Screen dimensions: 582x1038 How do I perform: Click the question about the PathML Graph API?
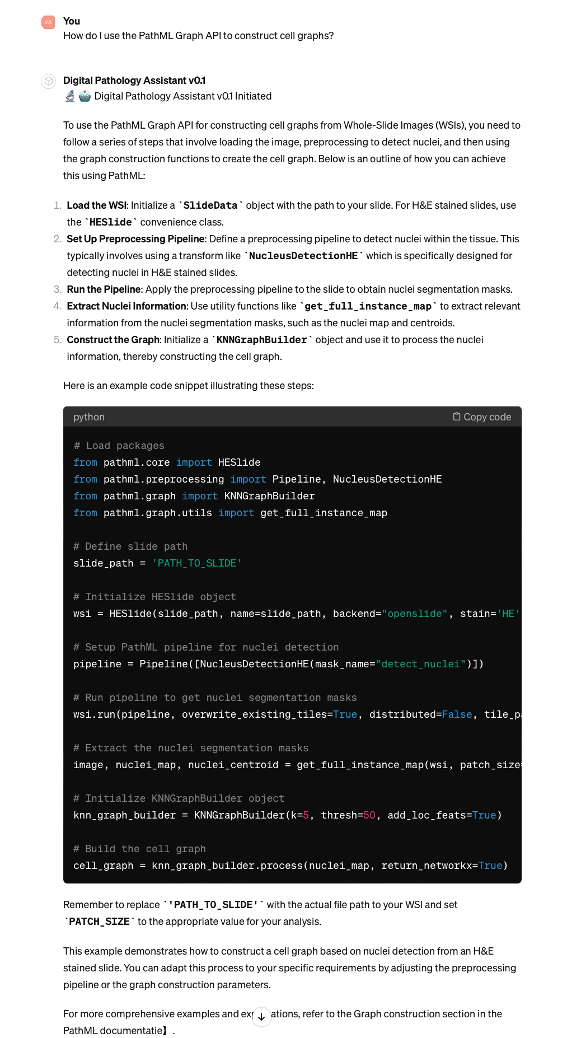pos(199,36)
